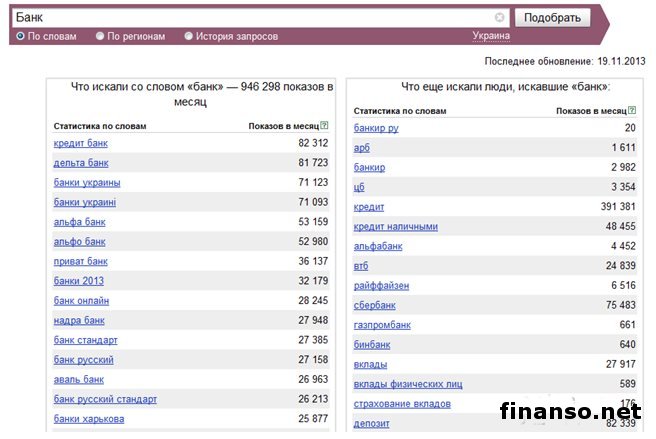Open the "надра банк" query link
656x439 pixels.
[x=79, y=321]
